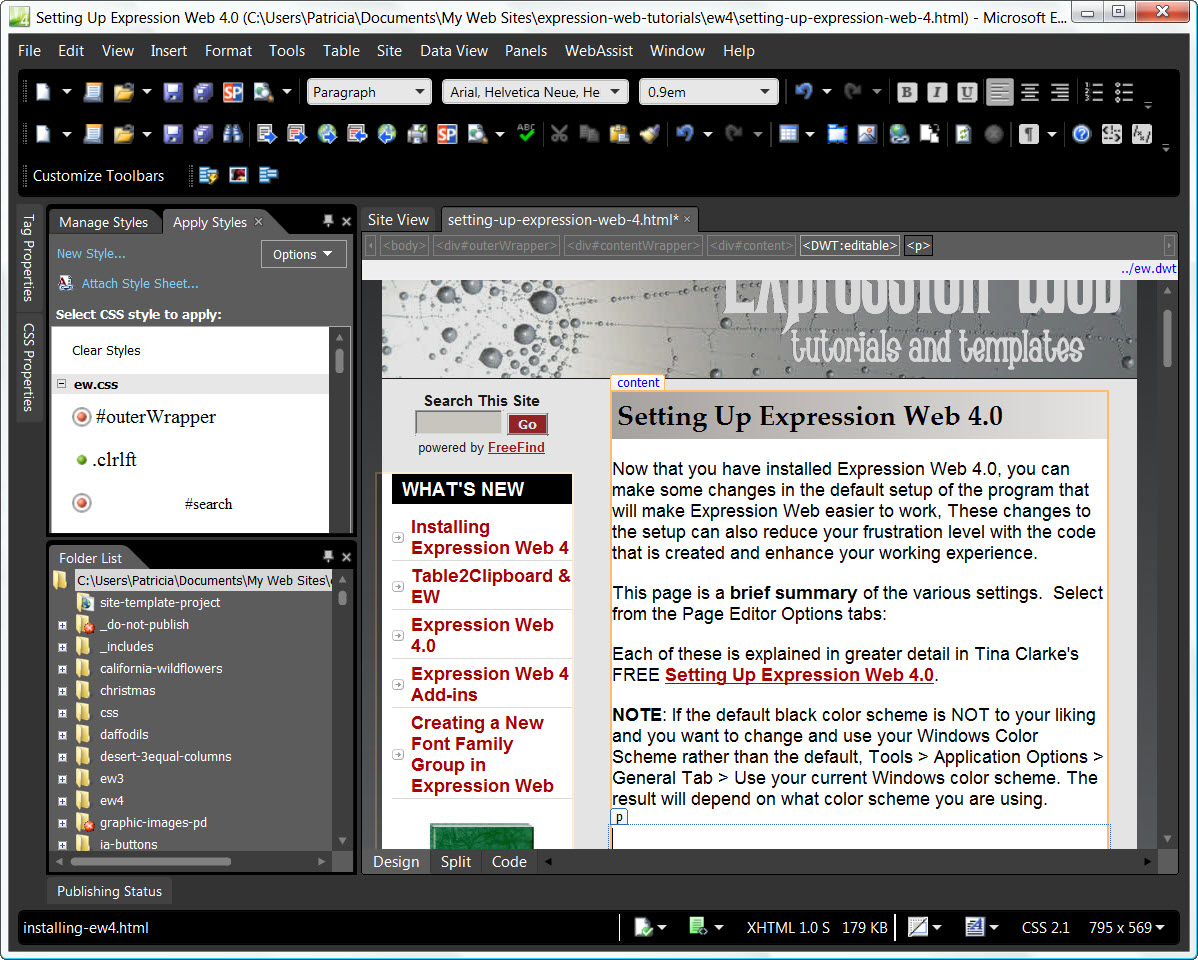
Task: Click the site-template-project file icon
Action: (86, 602)
